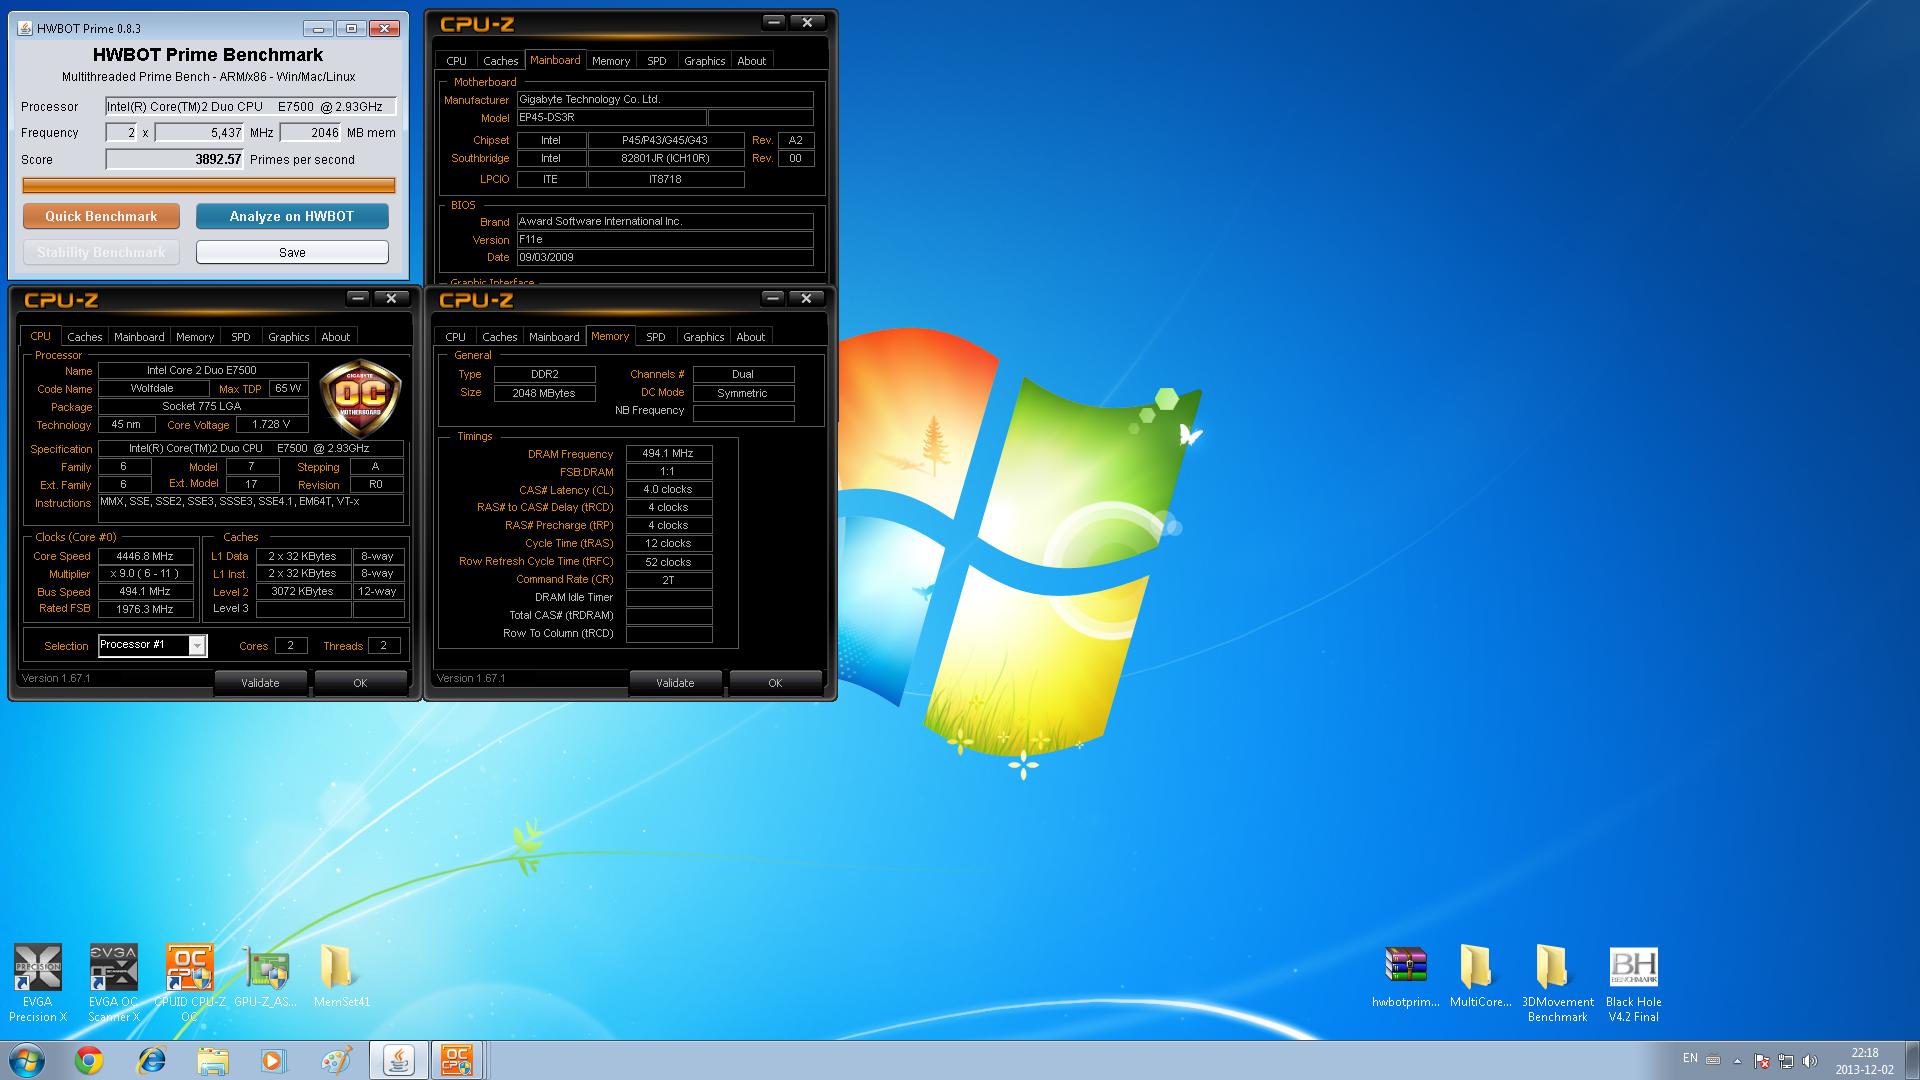Click the Quick Benchmark button
The height and width of the screenshot is (1080, 1920).
[x=101, y=216]
